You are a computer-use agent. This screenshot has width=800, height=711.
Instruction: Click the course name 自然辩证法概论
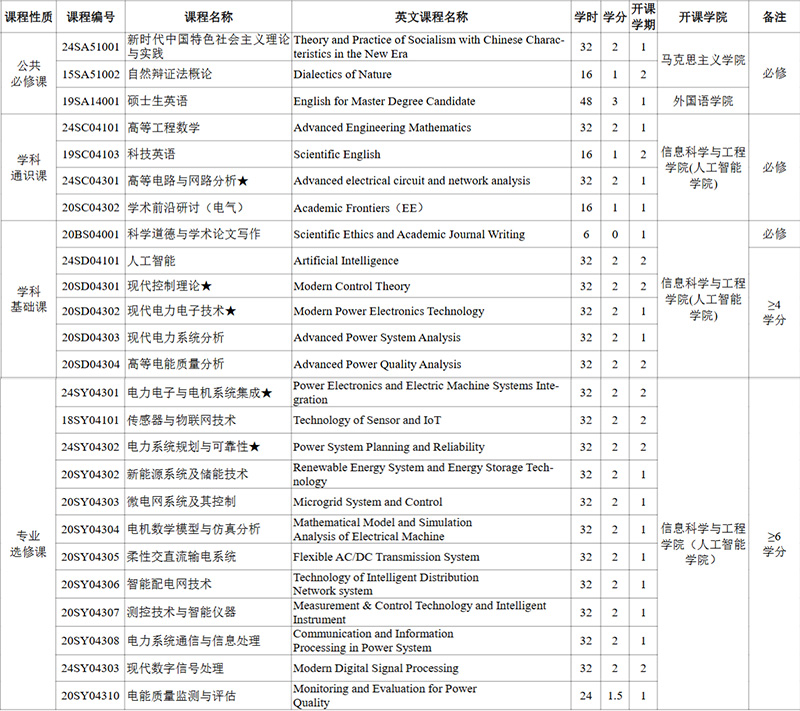169,74
